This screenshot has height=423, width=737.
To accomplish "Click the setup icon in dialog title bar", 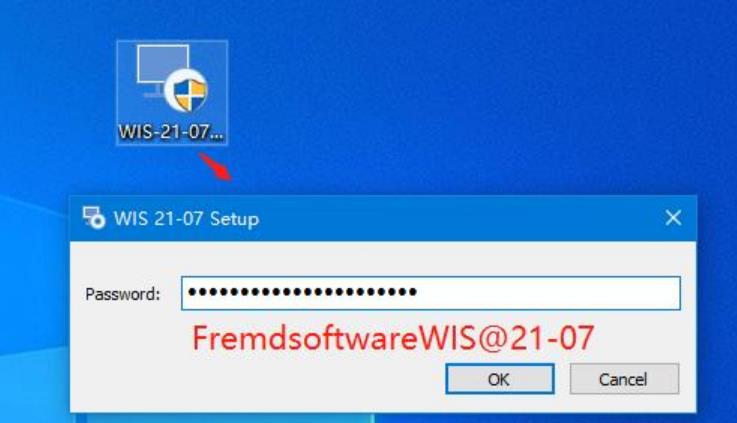I will point(94,218).
